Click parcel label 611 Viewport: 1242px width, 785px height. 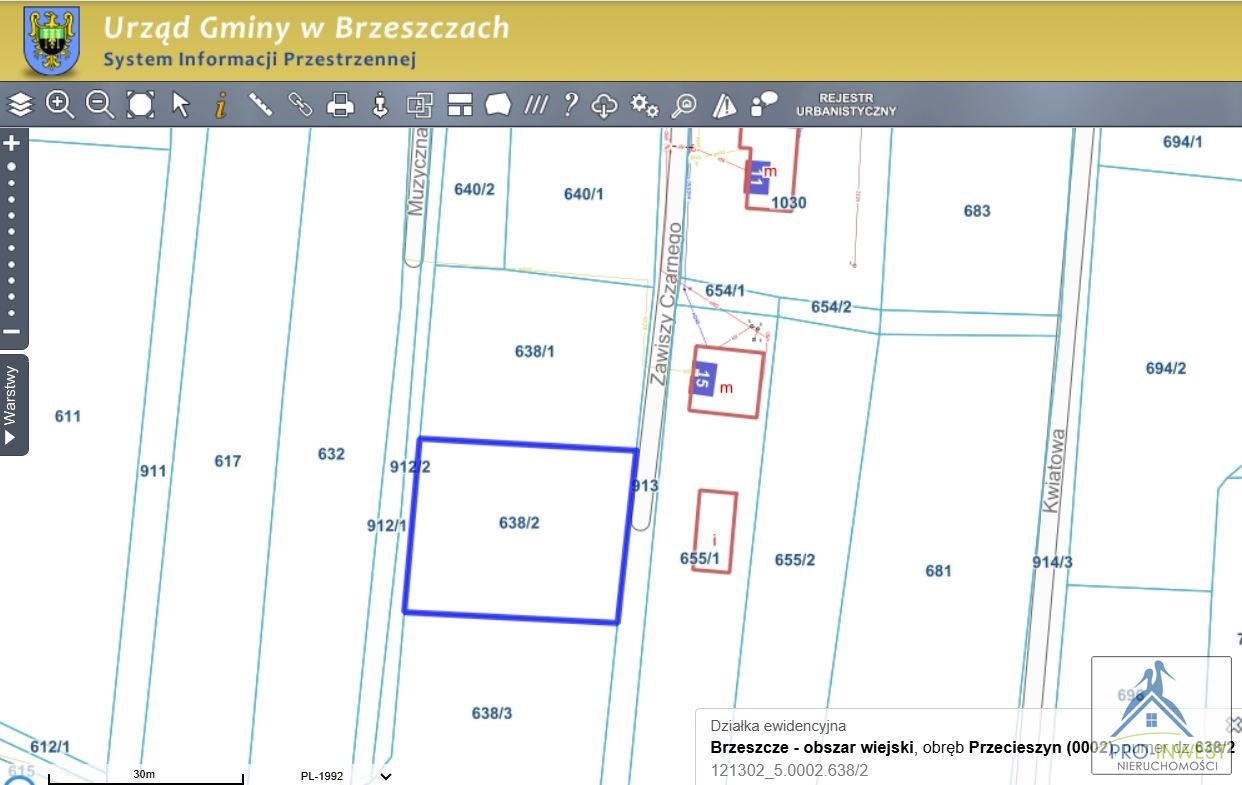68,416
